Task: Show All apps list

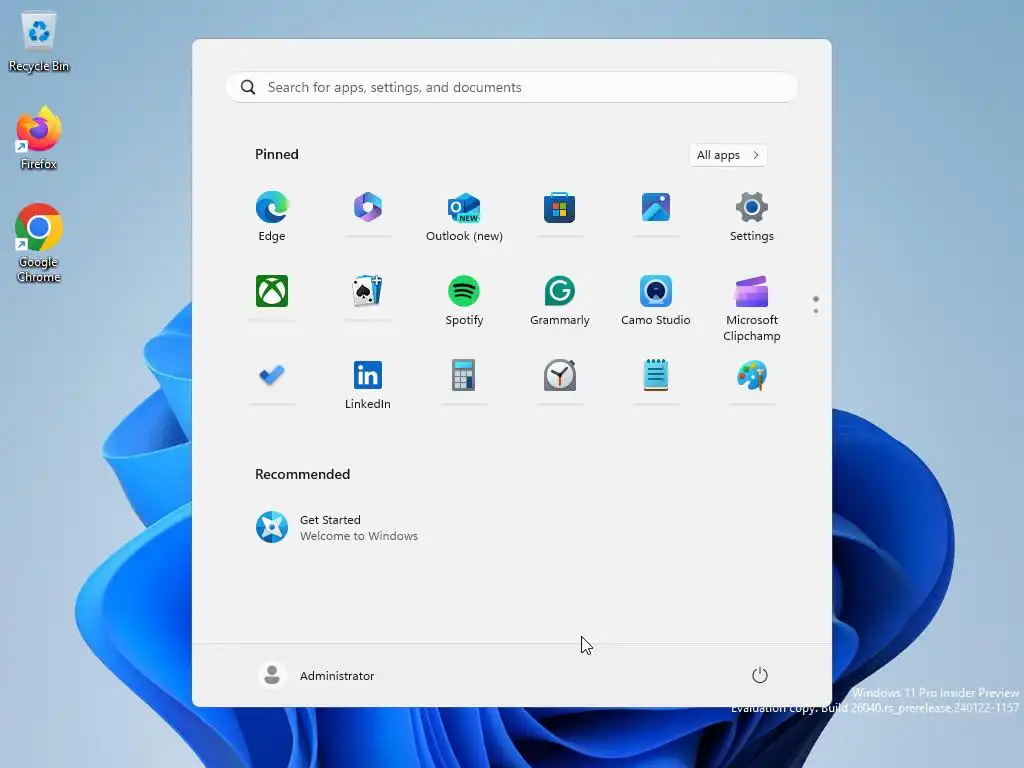Action: (x=728, y=155)
